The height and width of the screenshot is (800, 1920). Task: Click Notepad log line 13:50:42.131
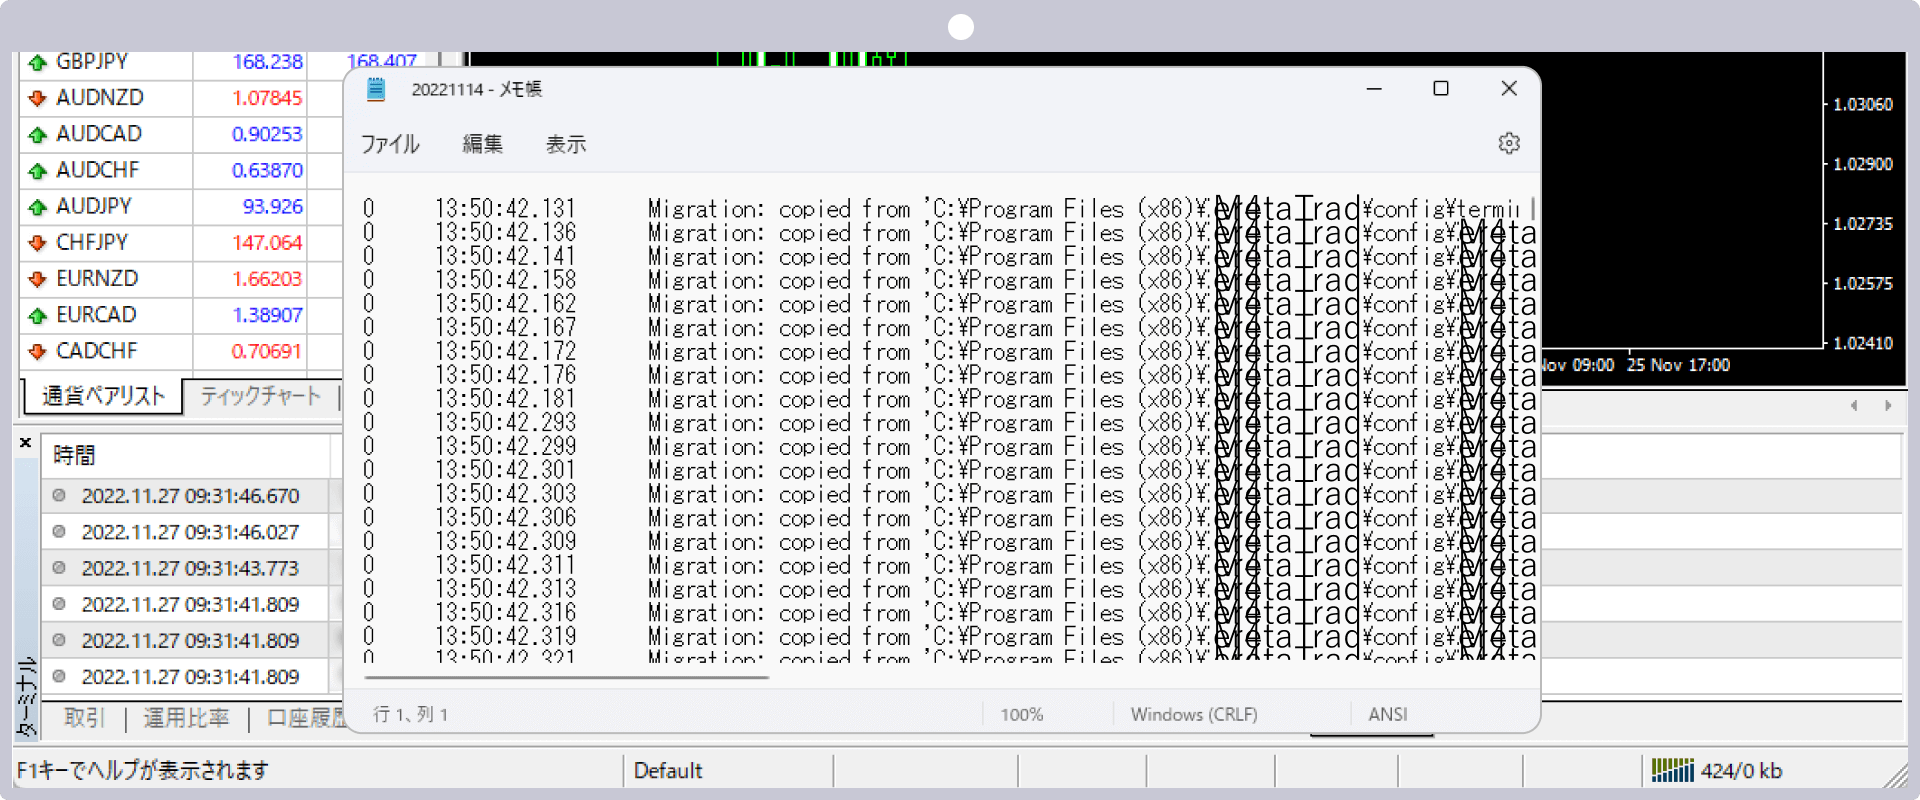pyautogui.click(x=945, y=209)
